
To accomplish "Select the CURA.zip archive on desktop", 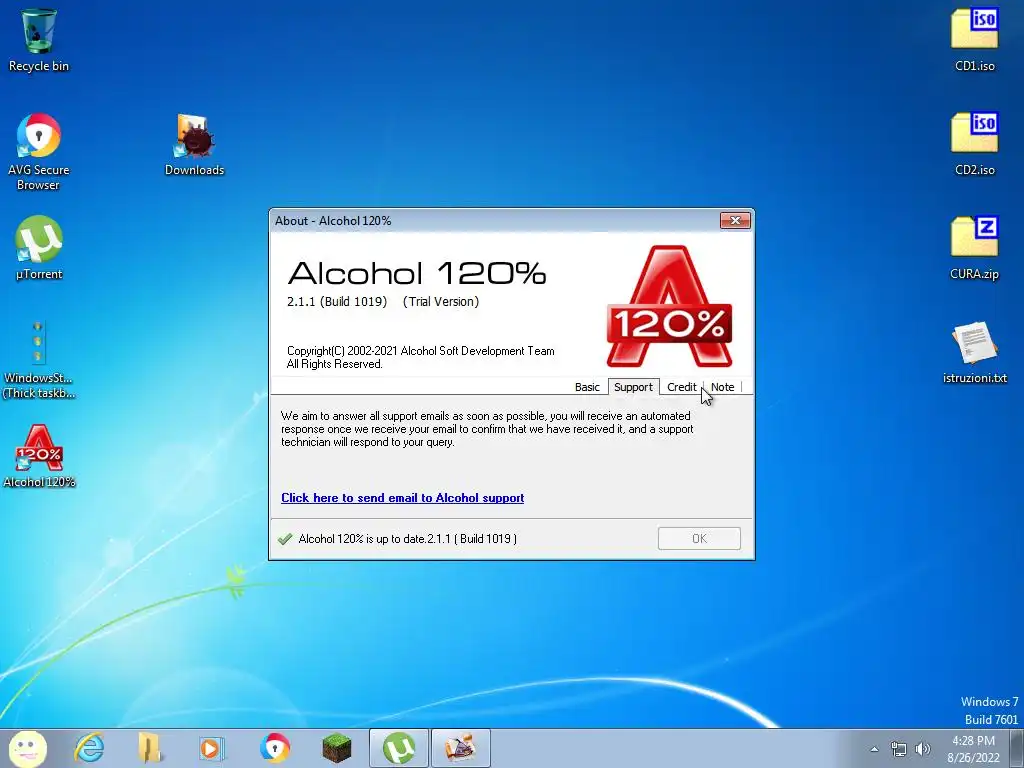I will [974, 249].
